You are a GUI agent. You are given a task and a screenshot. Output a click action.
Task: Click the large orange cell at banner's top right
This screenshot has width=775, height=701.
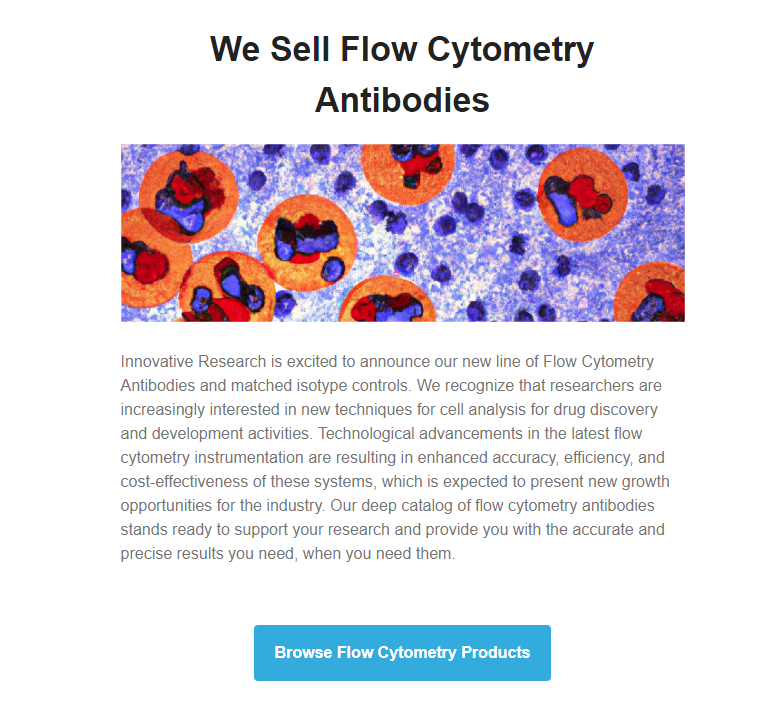coord(583,195)
